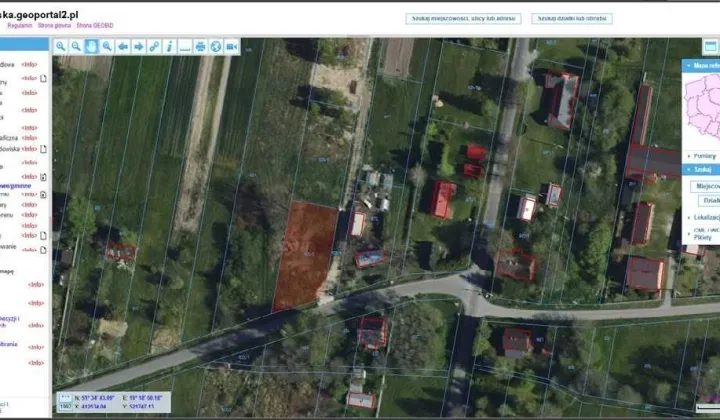This screenshot has width=720, height=420.
Task: Click the locked document icon below 'dowiska' row
Action: 43,177
